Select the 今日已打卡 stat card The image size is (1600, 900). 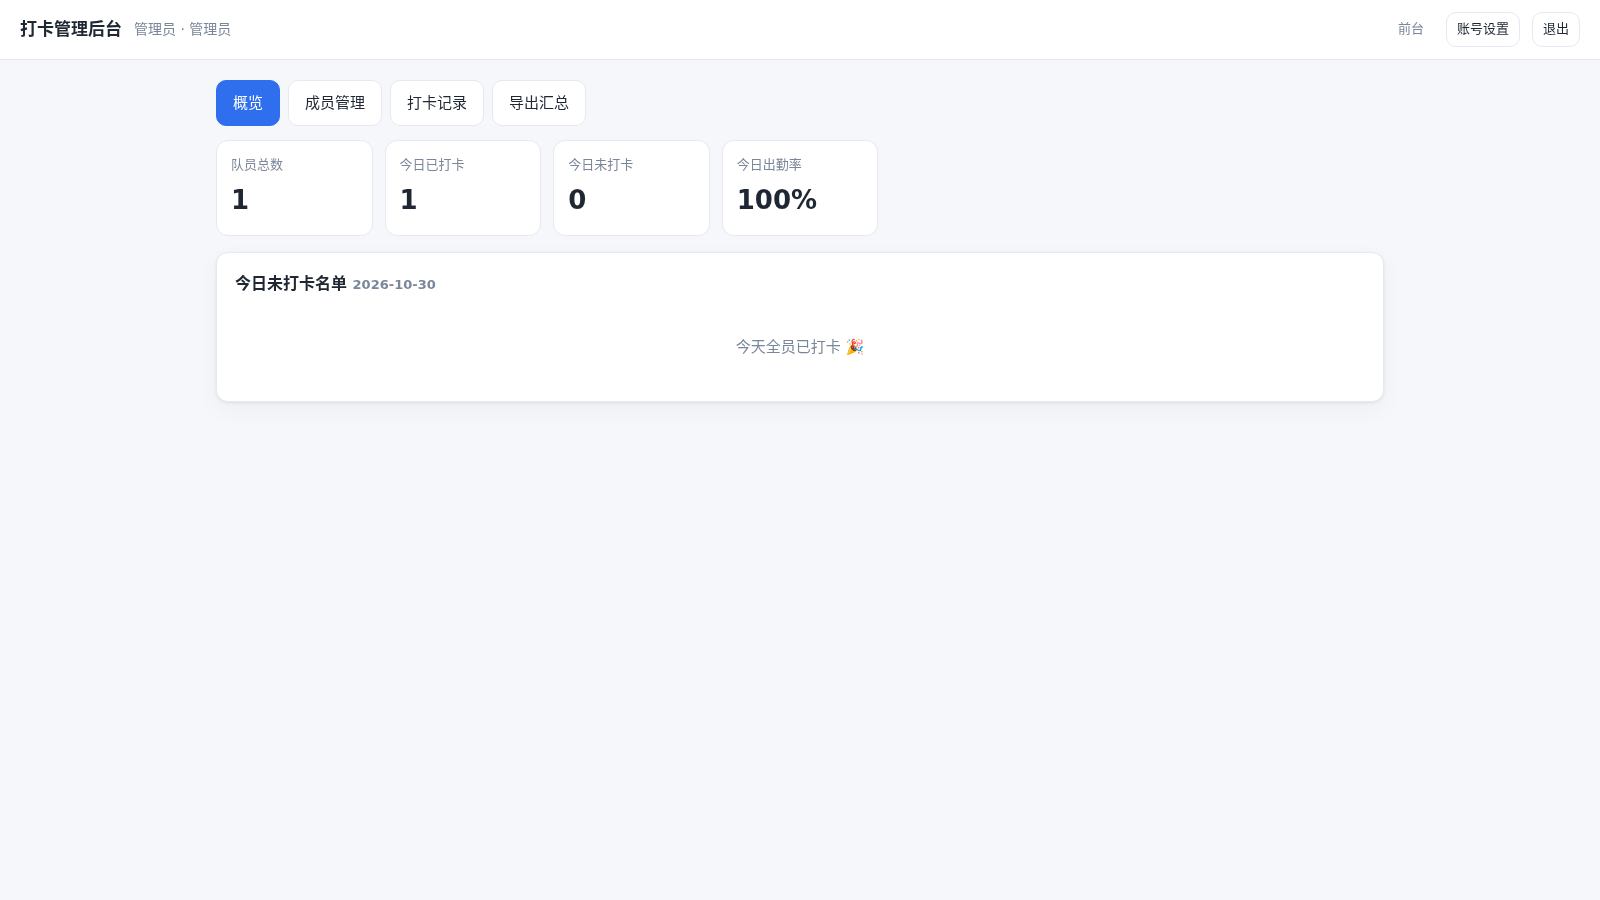(x=463, y=188)
